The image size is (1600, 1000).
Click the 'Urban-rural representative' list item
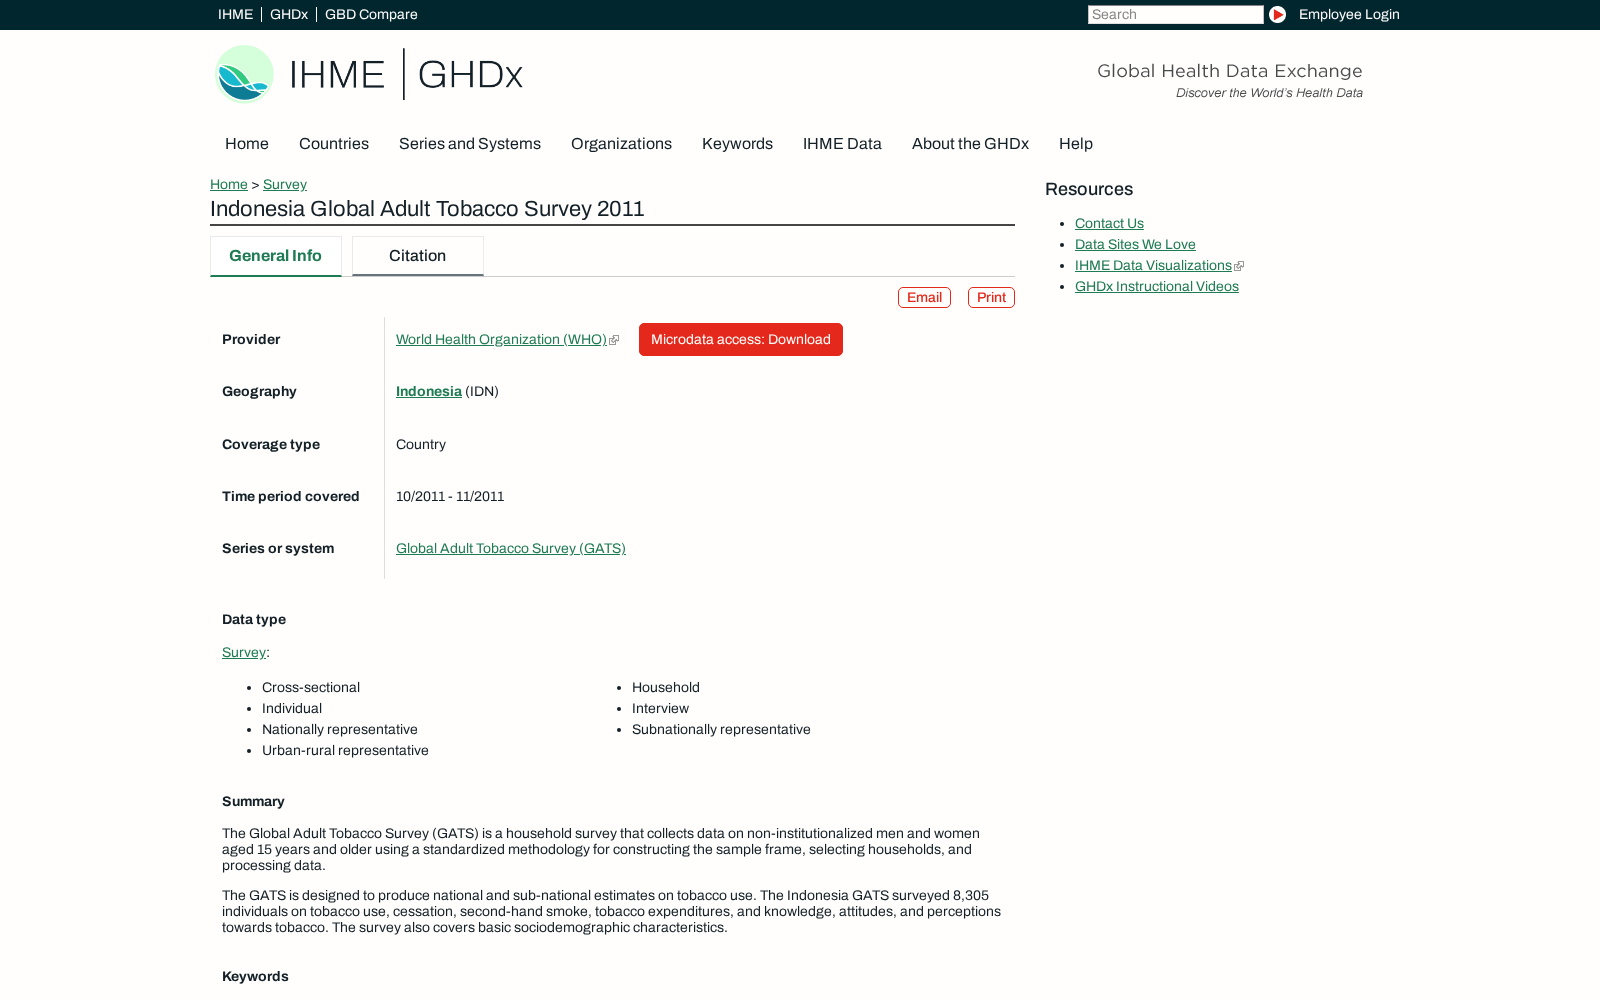point(345,751)
